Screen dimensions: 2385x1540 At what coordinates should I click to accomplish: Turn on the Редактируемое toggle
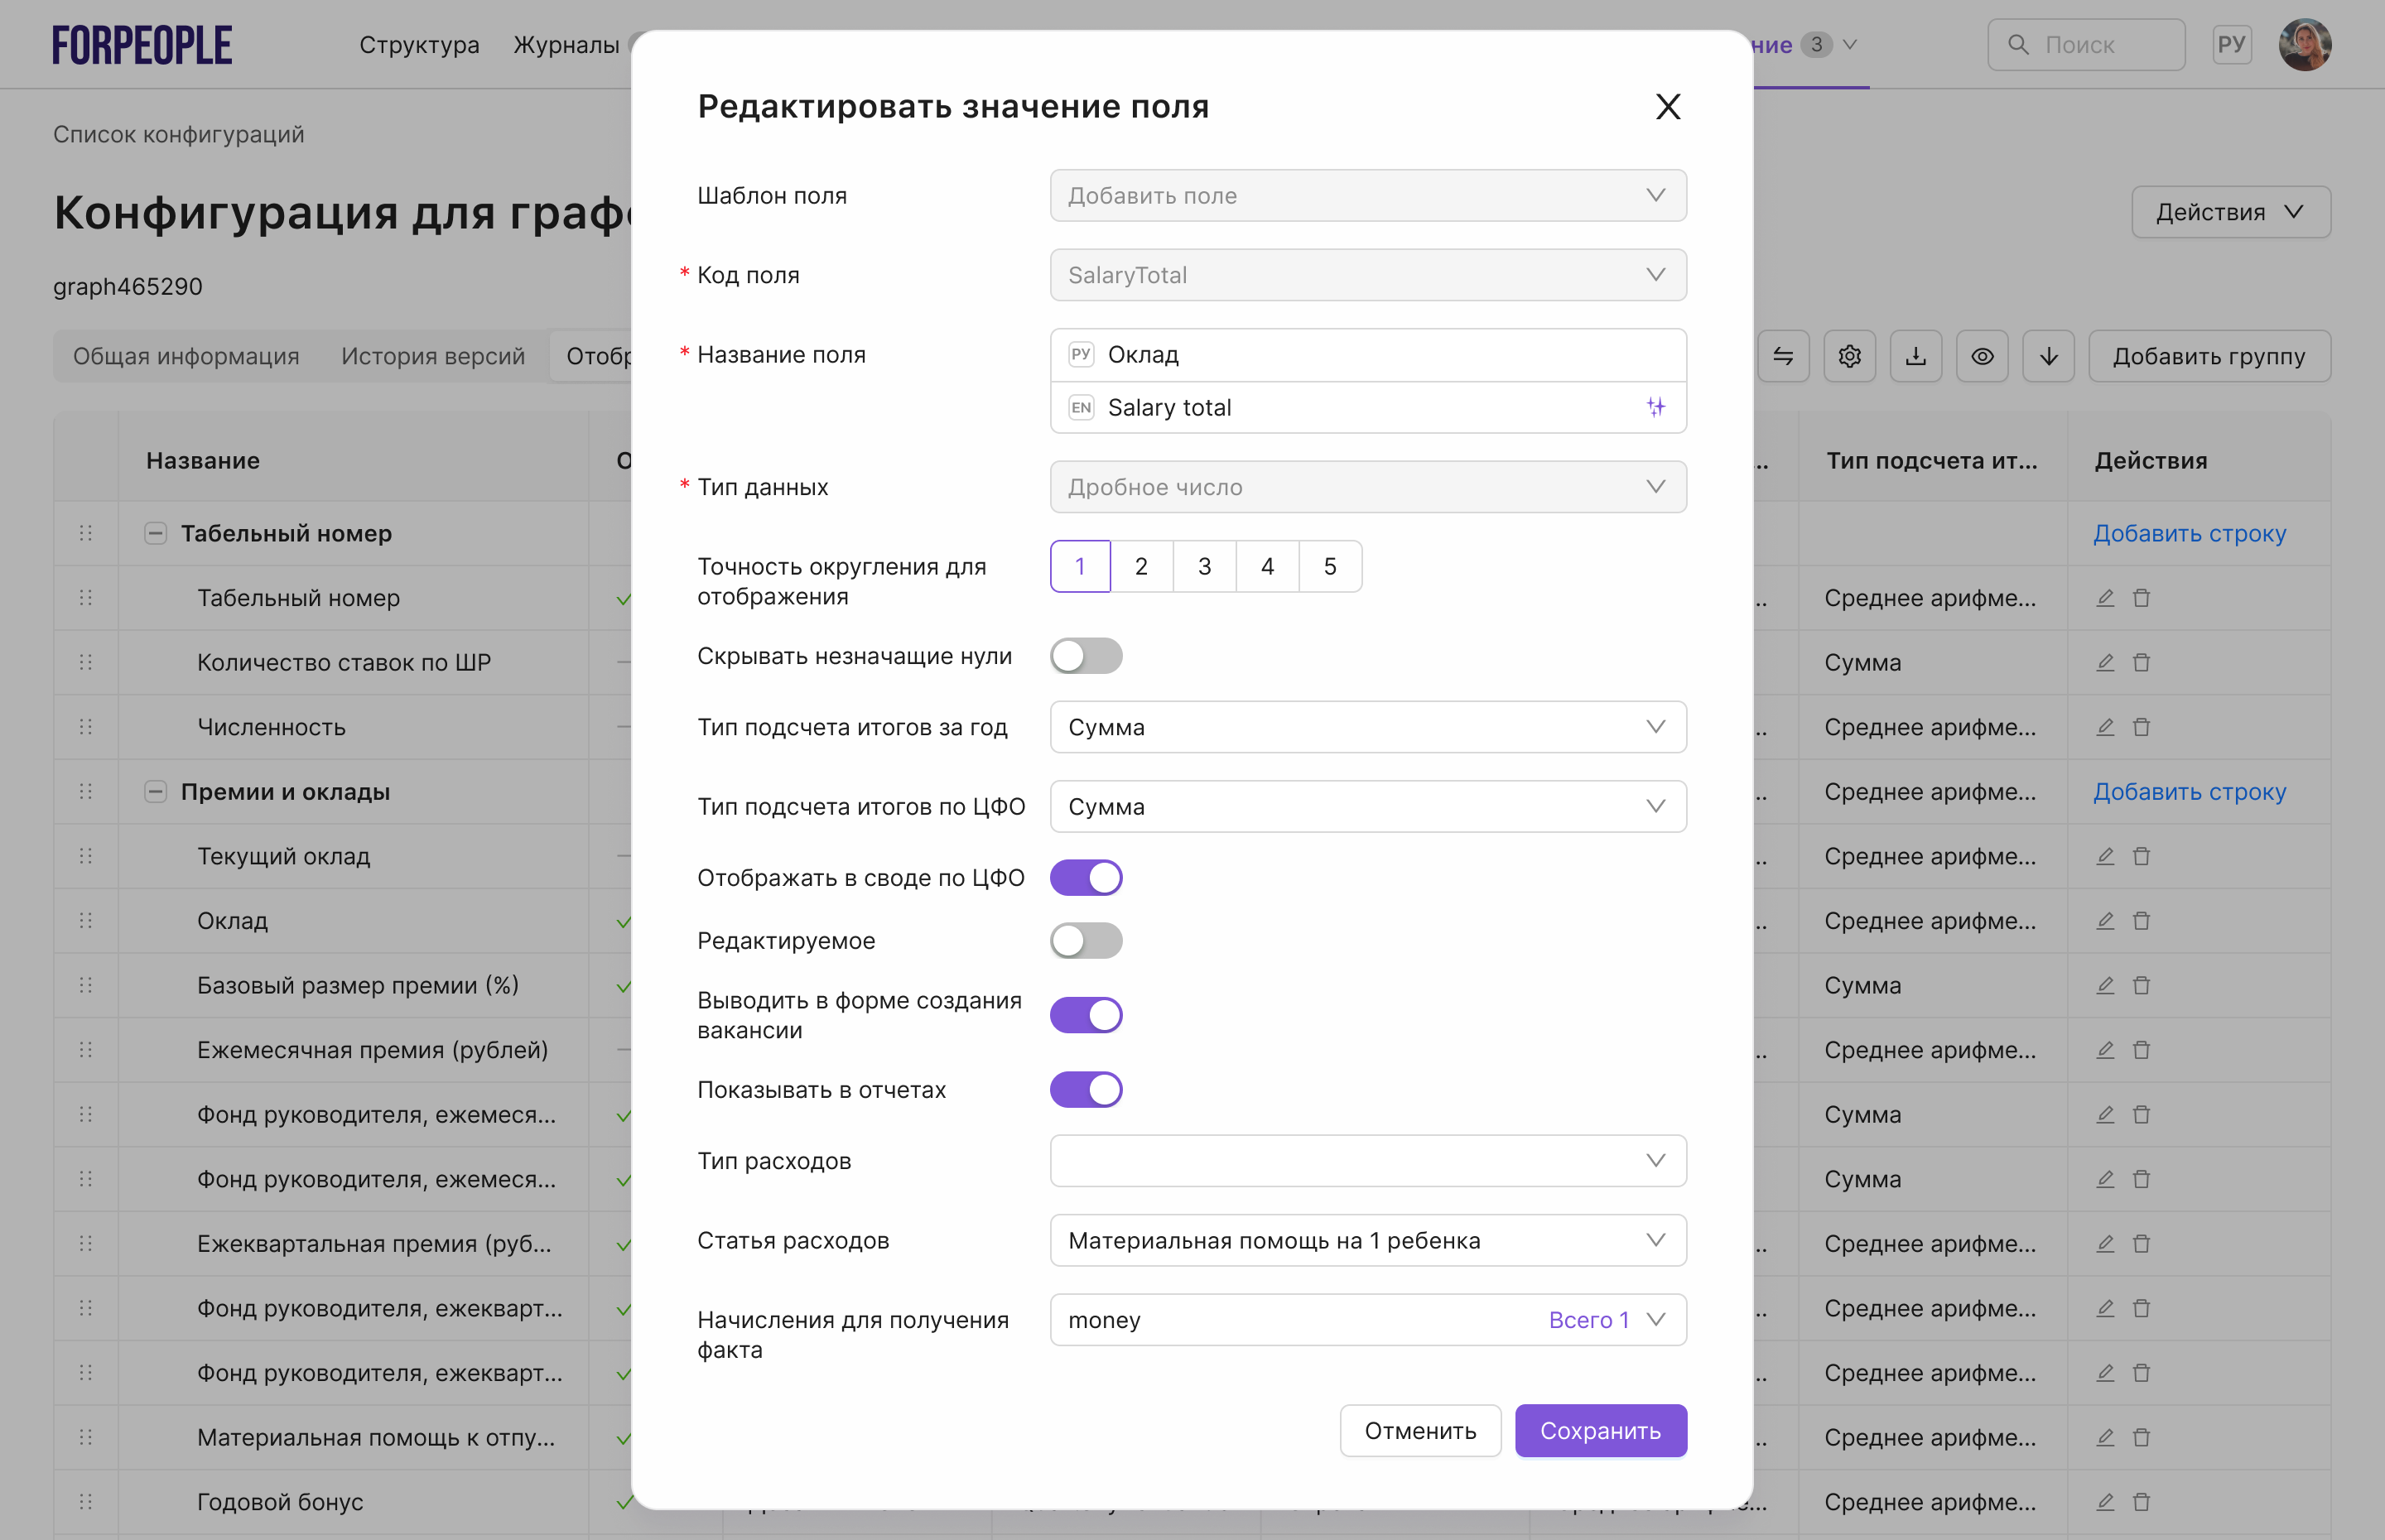pos(1086,940)
